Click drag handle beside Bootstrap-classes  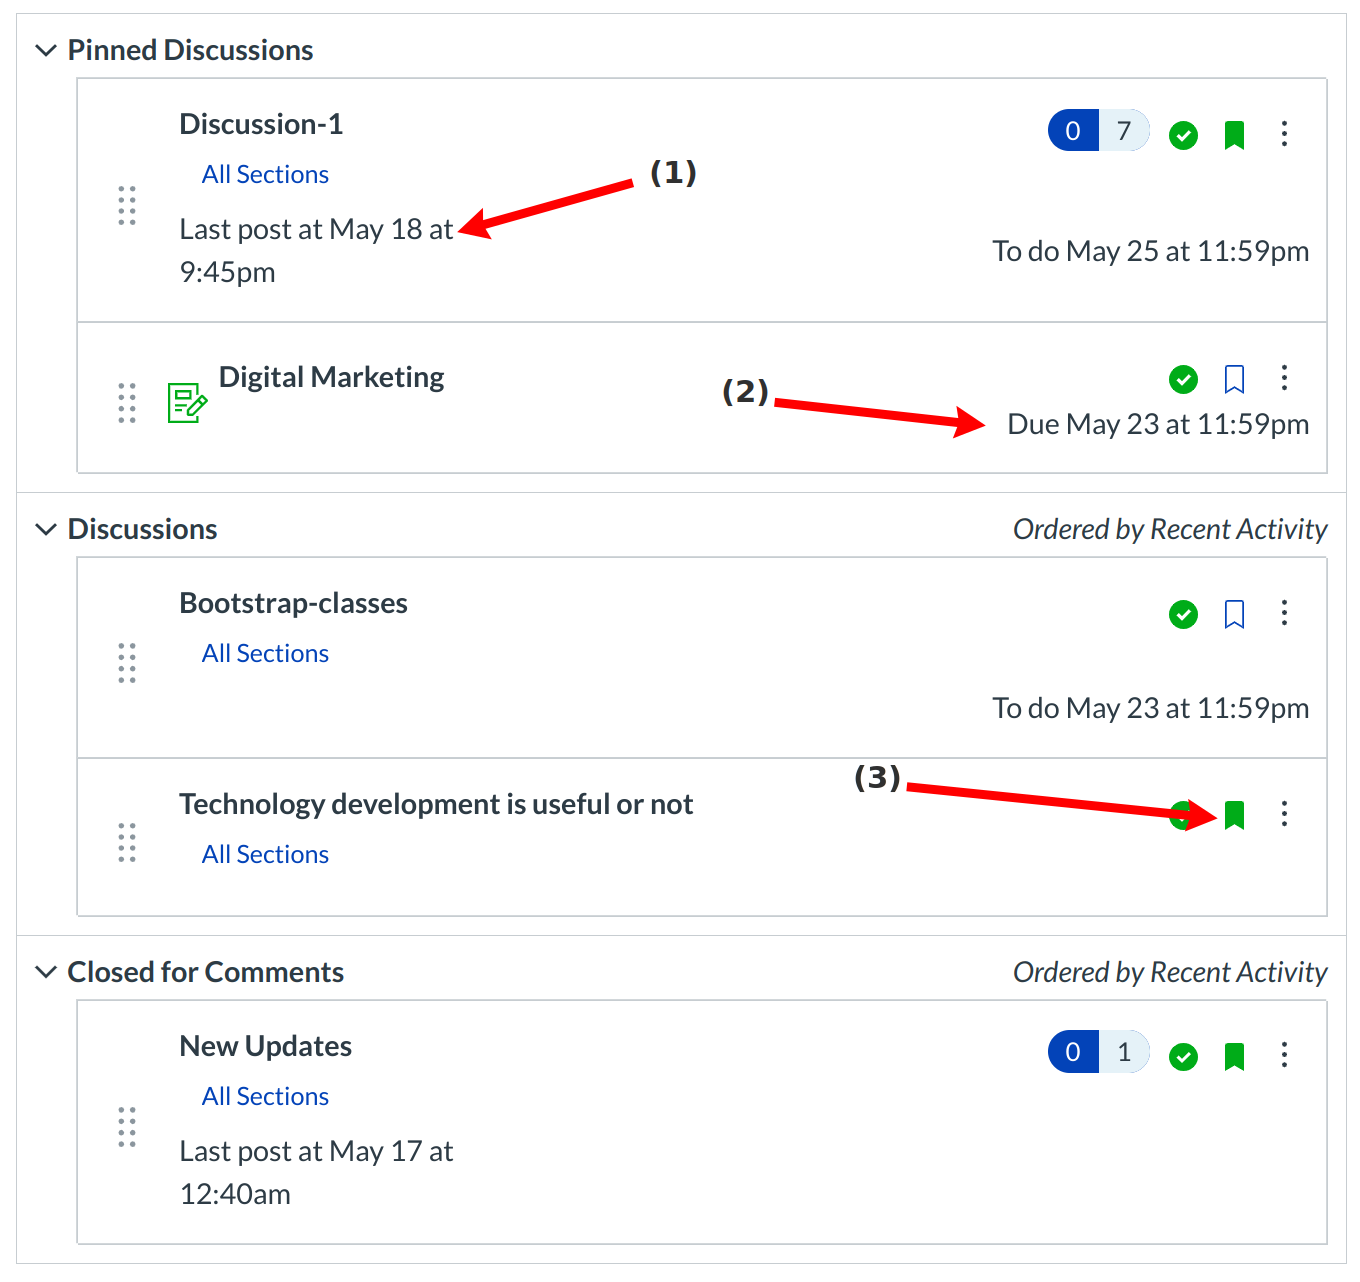coord(127,662)
